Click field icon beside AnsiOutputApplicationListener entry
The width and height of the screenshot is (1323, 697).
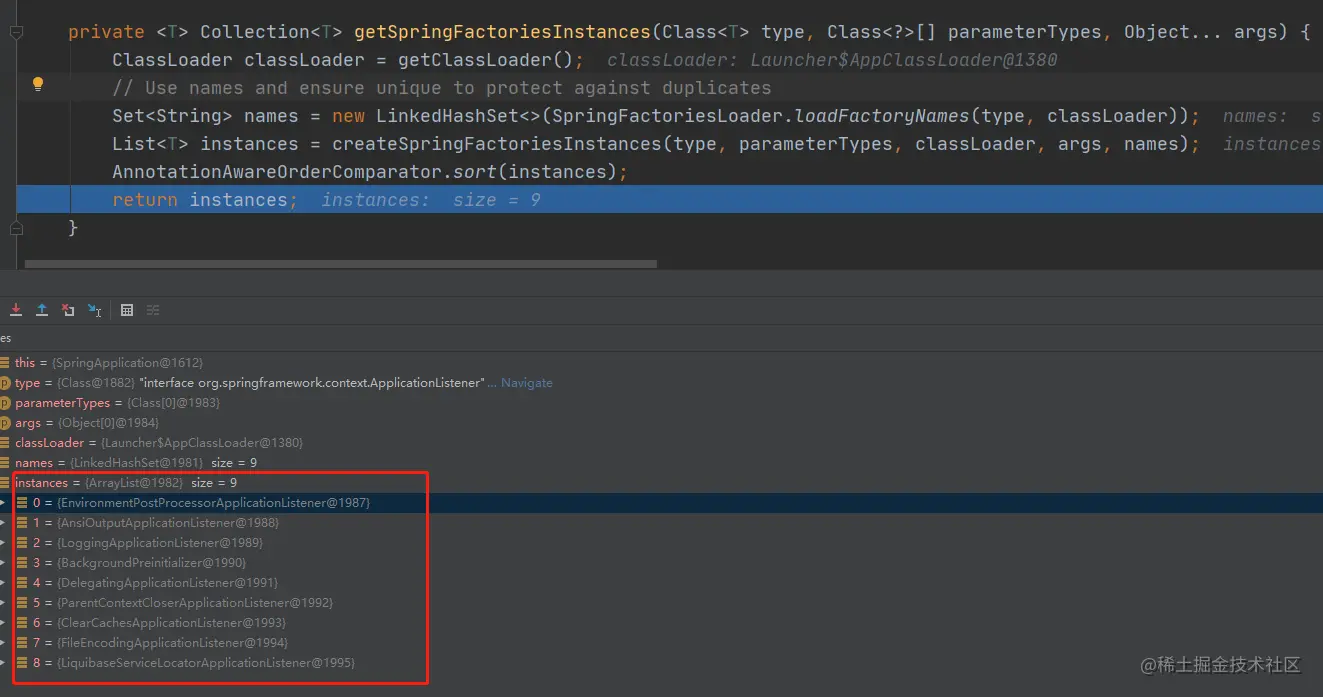pos(22,523)
